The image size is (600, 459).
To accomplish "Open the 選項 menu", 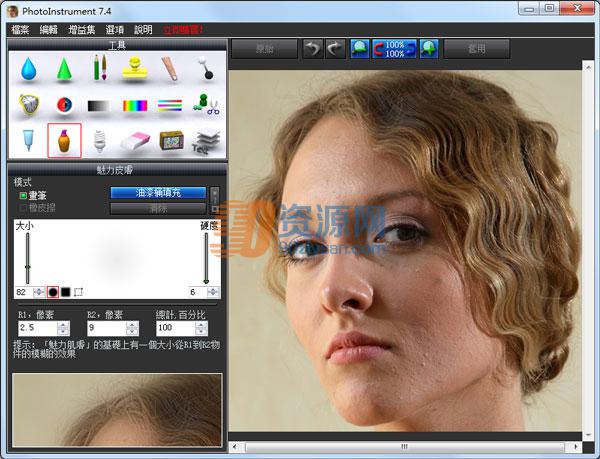I will click(115, 30).
